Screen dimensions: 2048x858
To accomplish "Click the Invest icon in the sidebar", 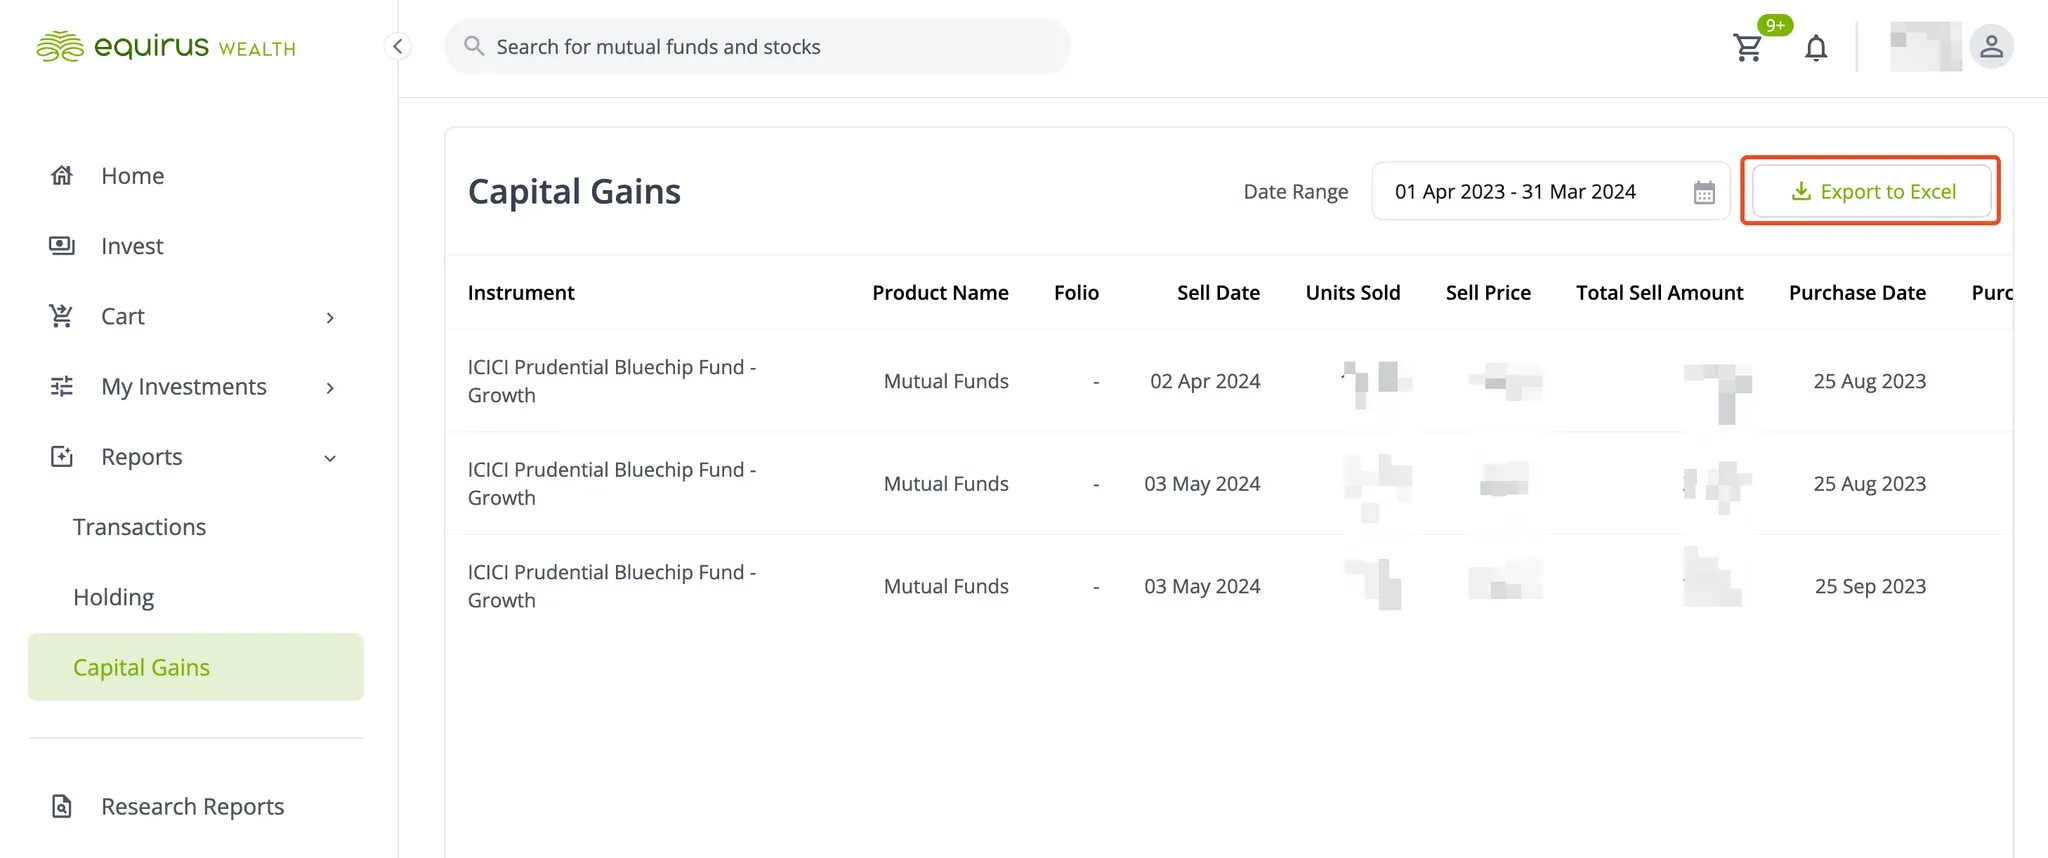I will [x=62, y=246].
